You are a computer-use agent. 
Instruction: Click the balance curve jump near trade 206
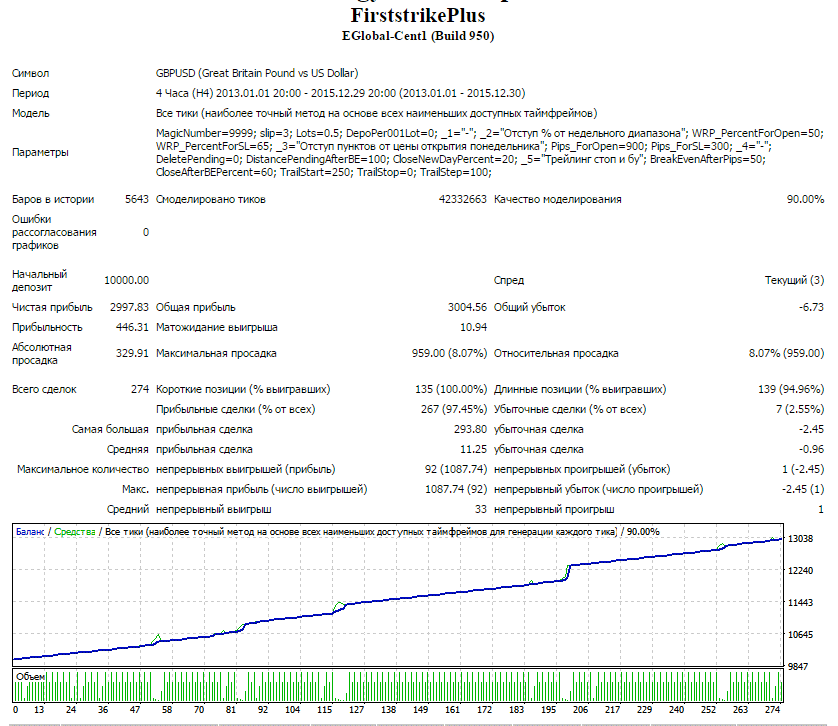[568, 572]
